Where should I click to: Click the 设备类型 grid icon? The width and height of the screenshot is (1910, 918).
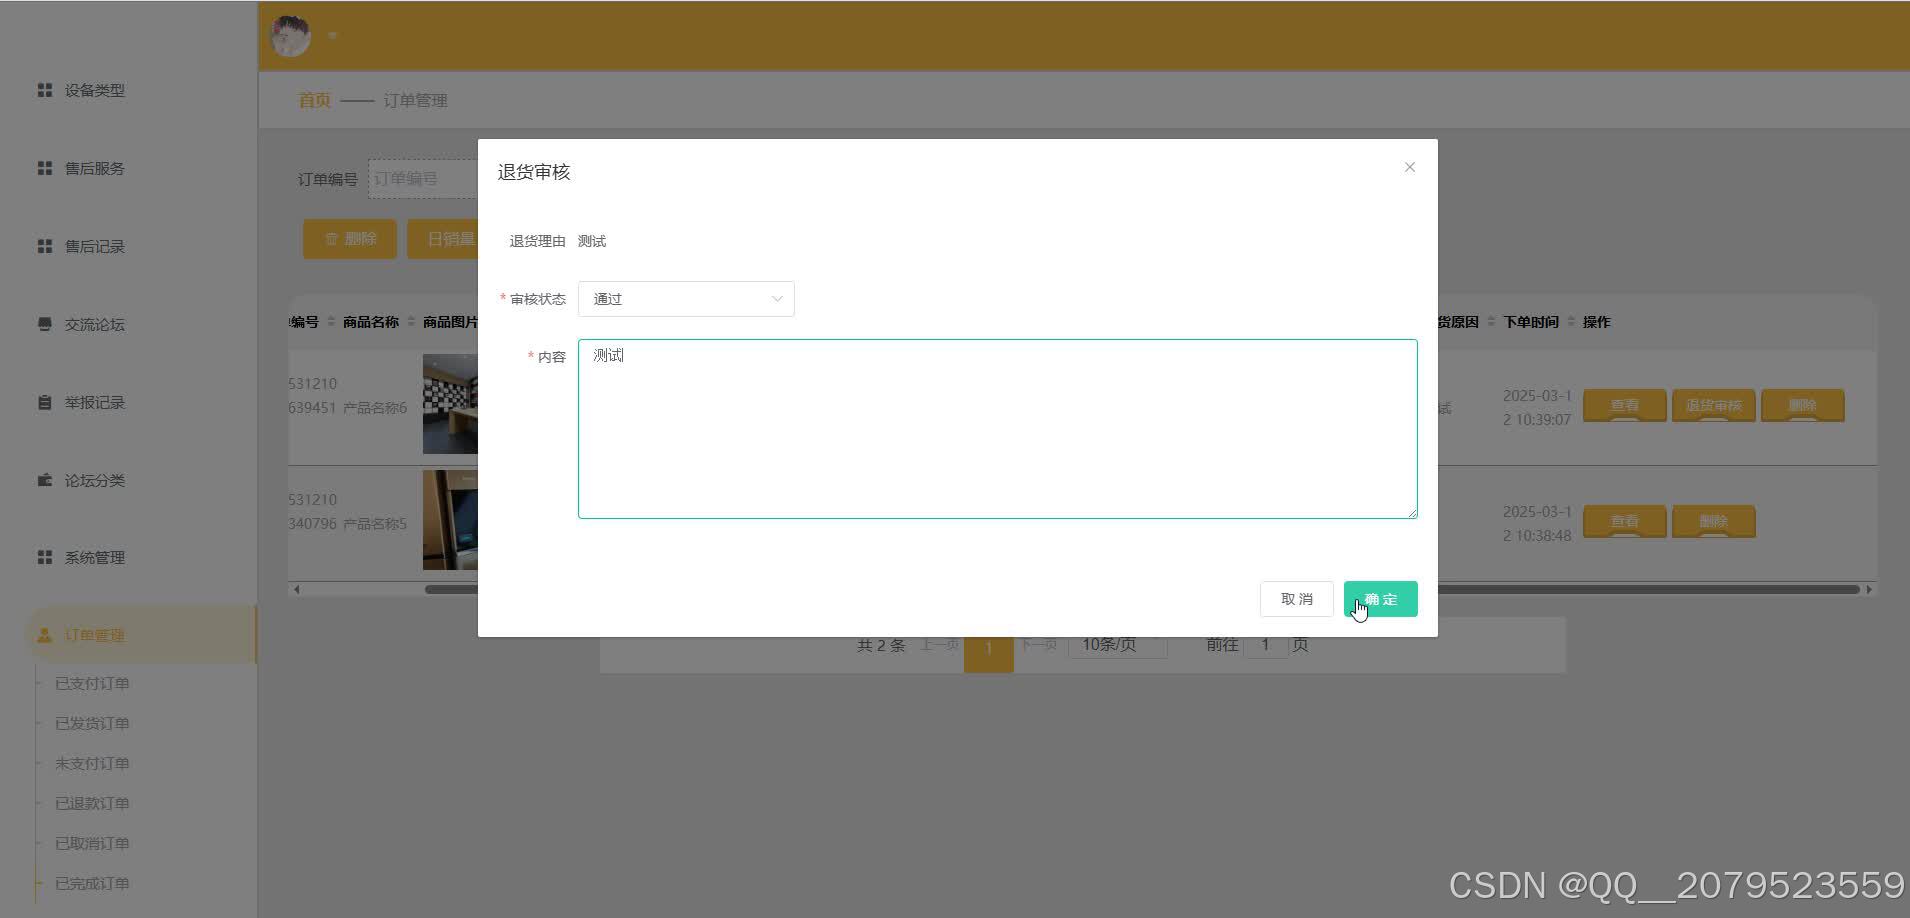(x=44, y=90)
